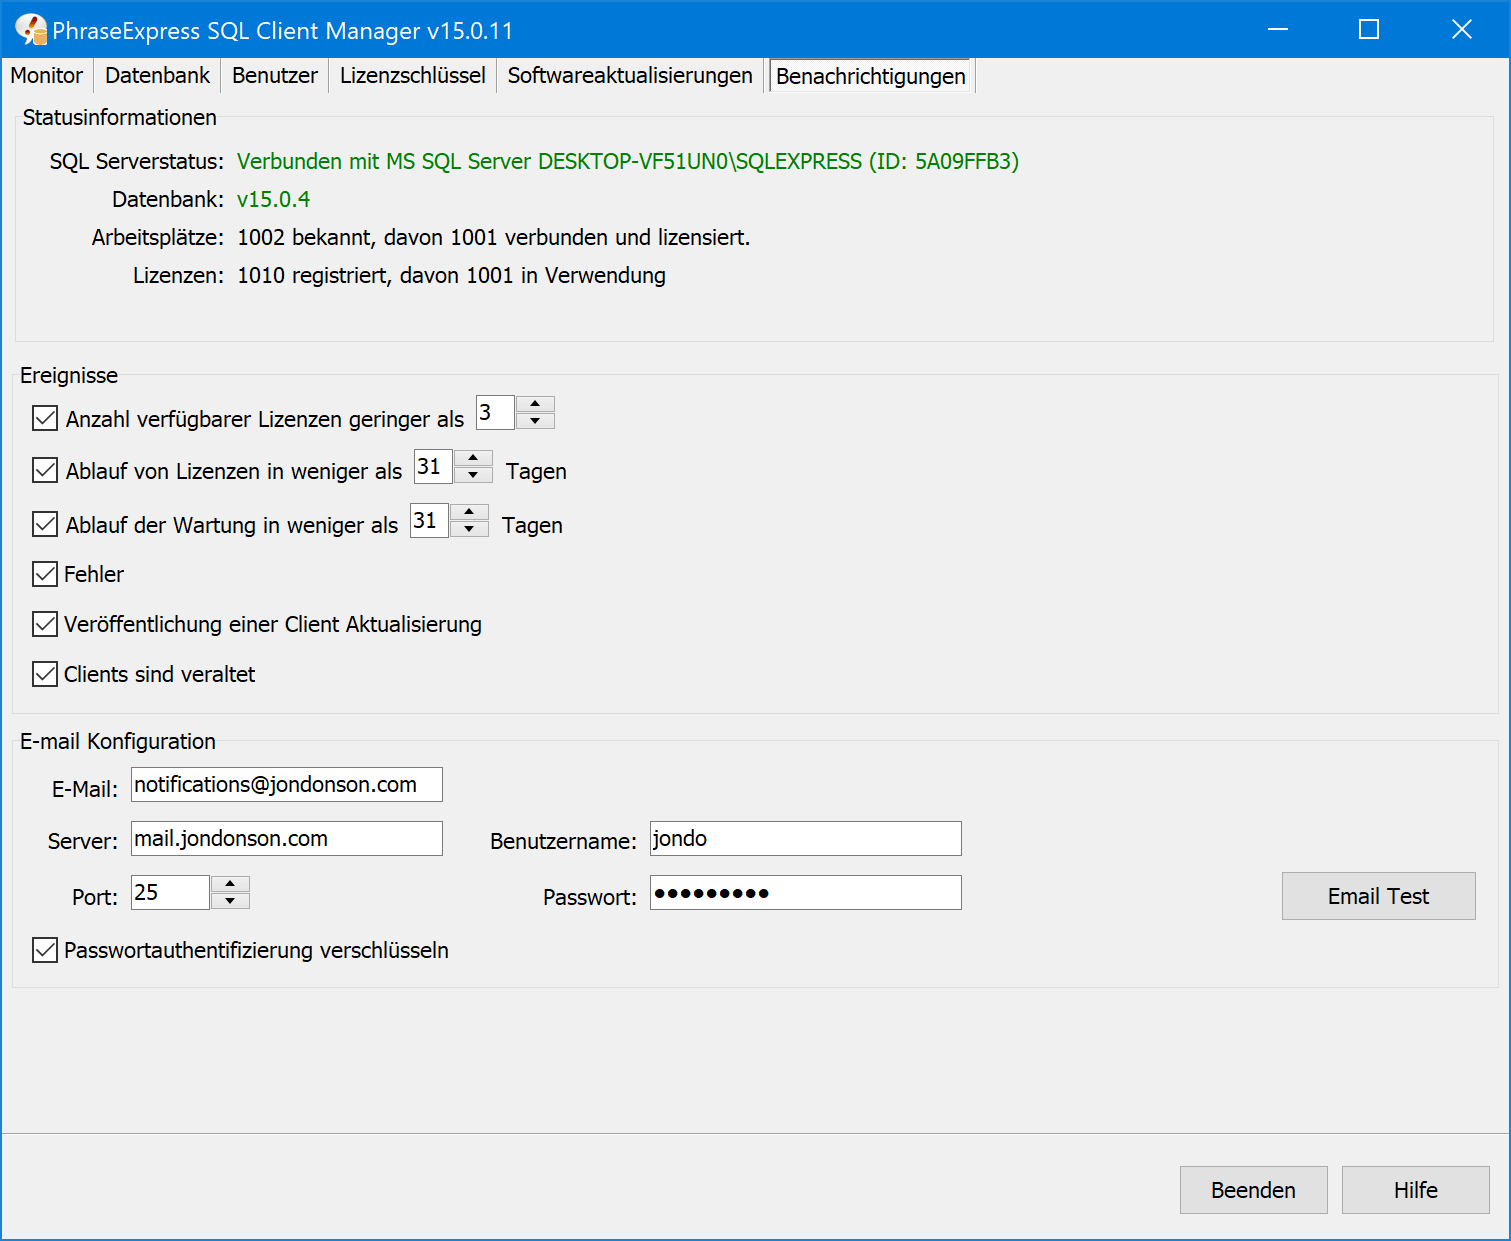Click the Ablauf von Lizenzen days field
This screenshot has height=1241, width=1511.
coord(433,466)
